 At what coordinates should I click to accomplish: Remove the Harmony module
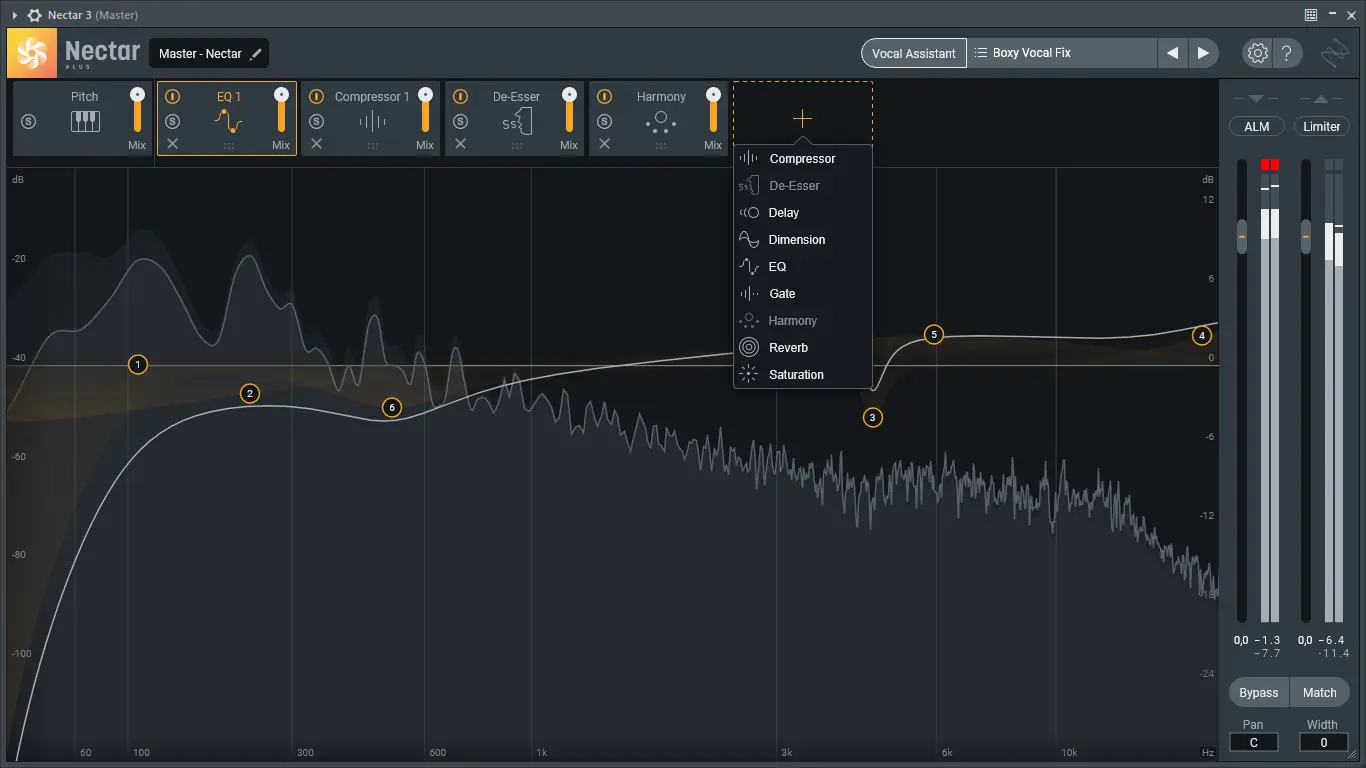coord(604,144)
